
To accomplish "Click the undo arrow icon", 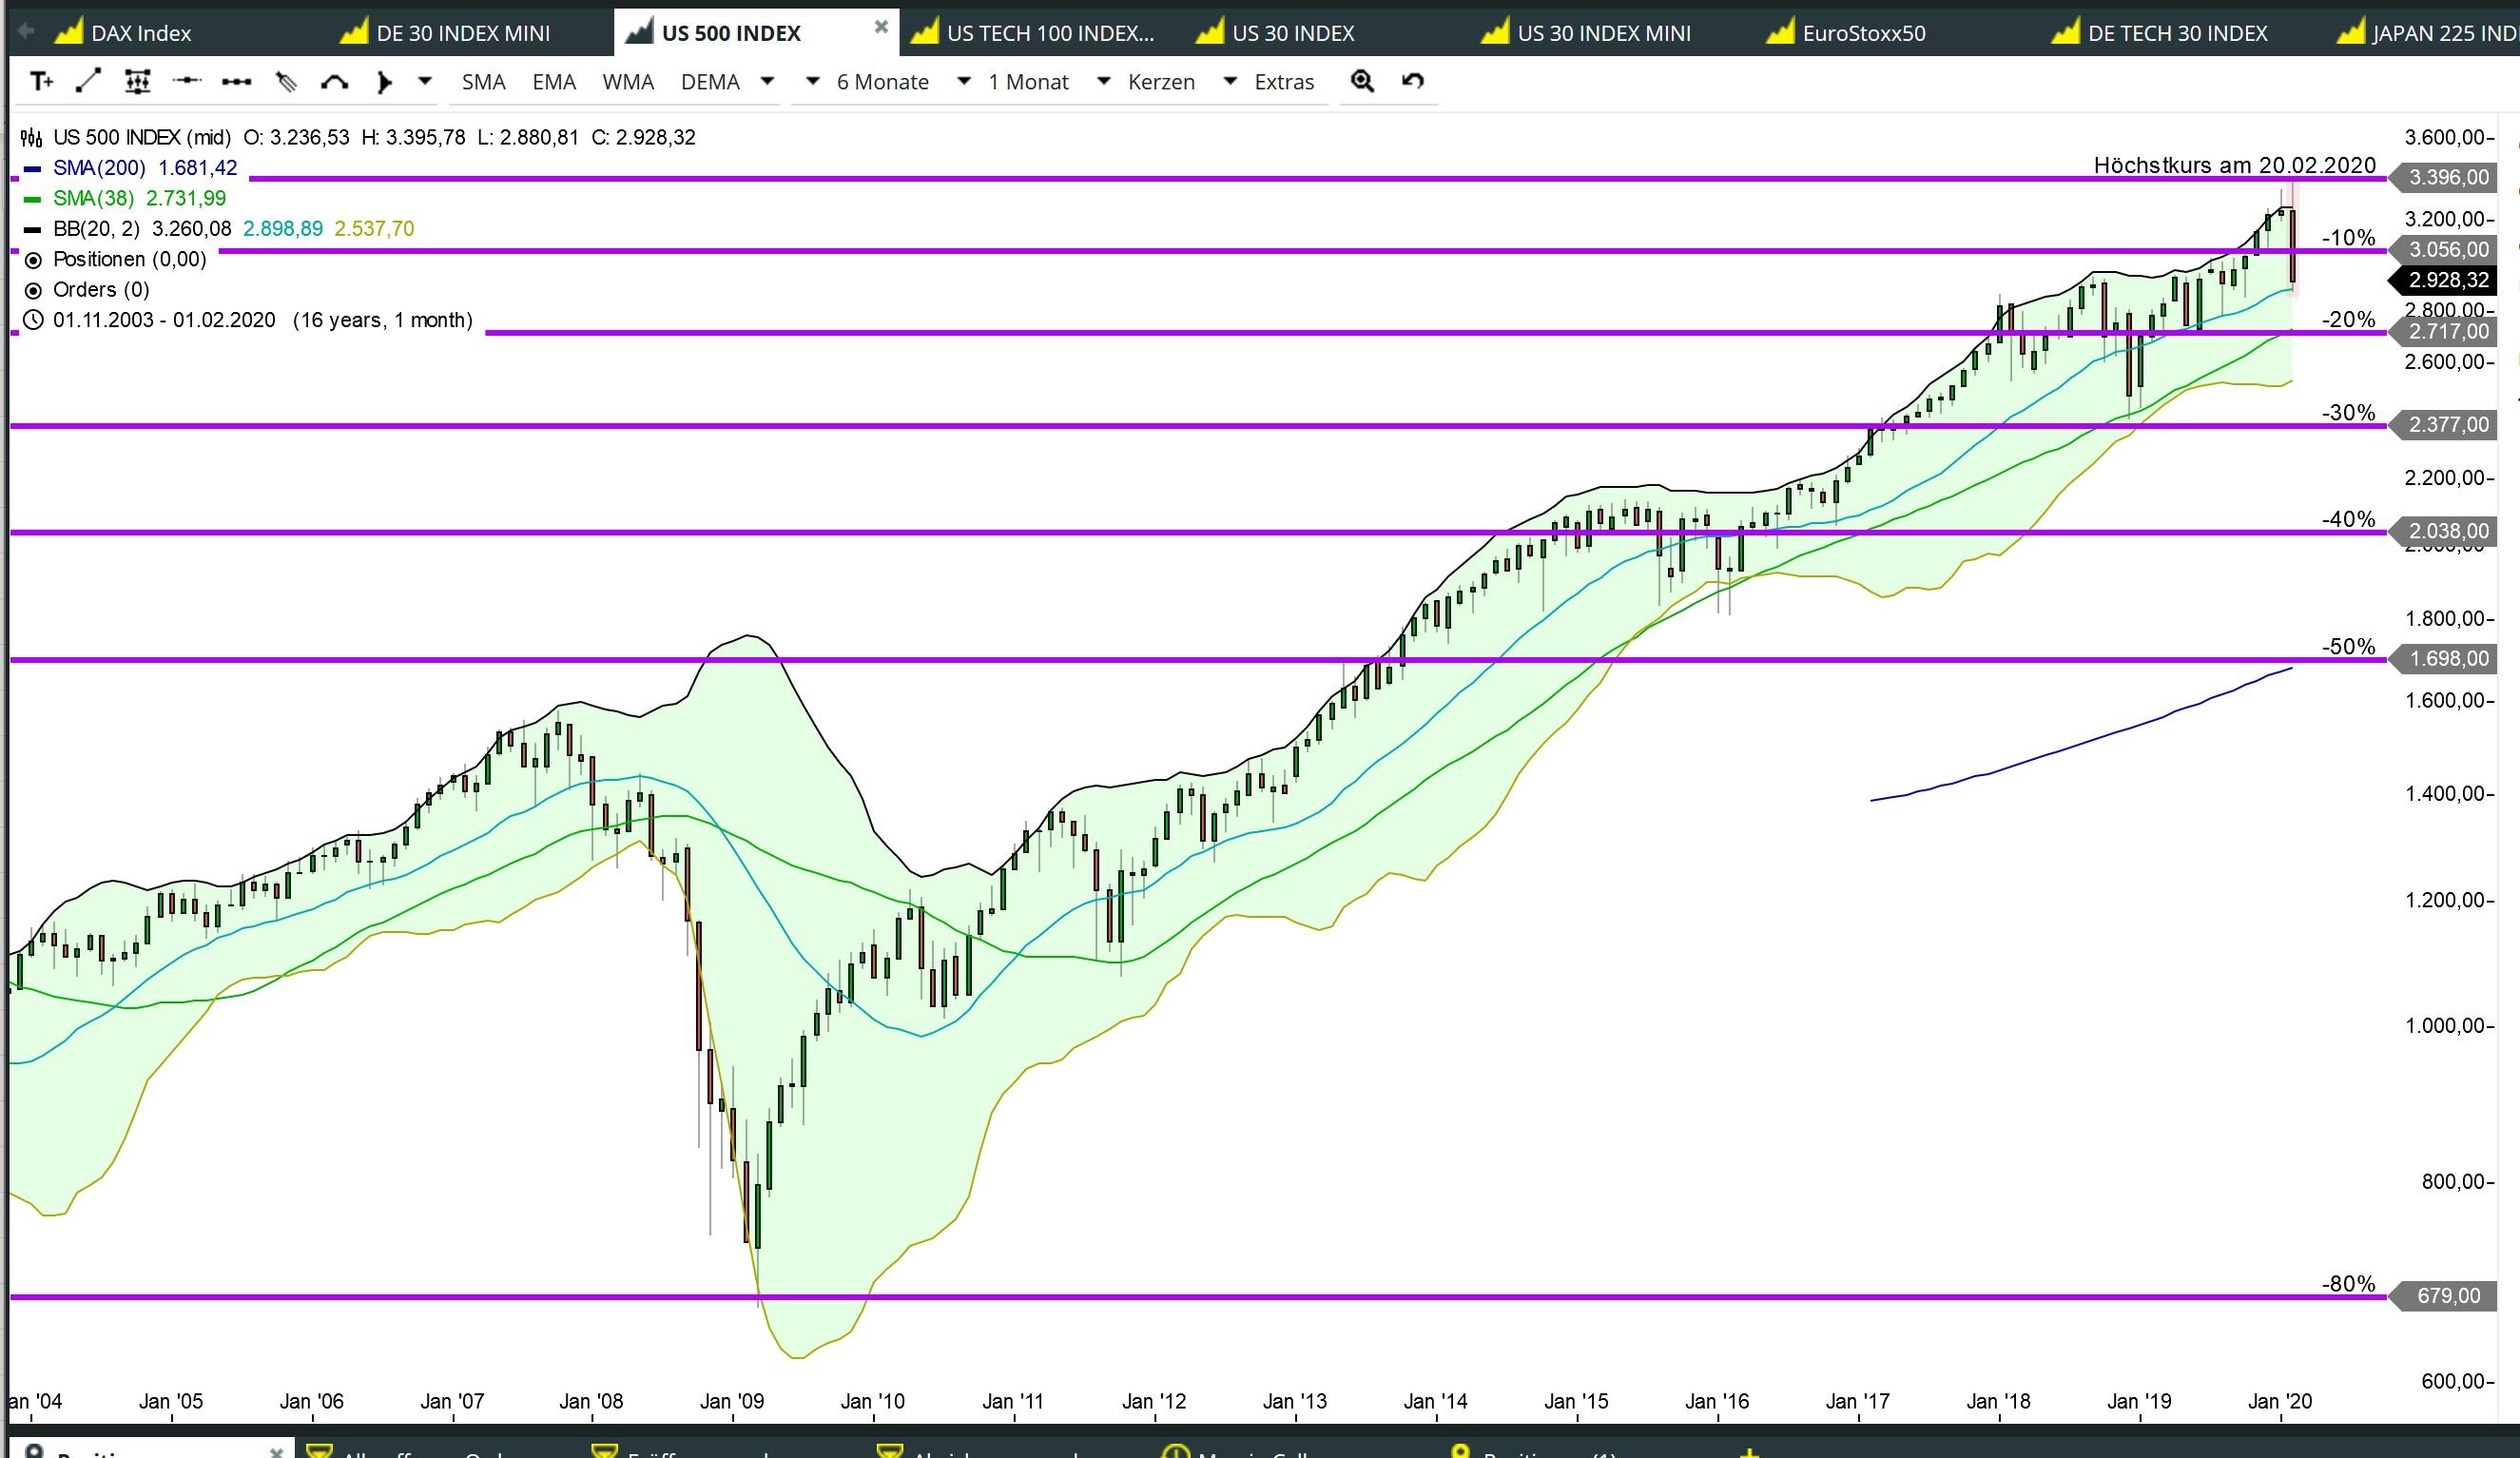I will coord(1412,82).
